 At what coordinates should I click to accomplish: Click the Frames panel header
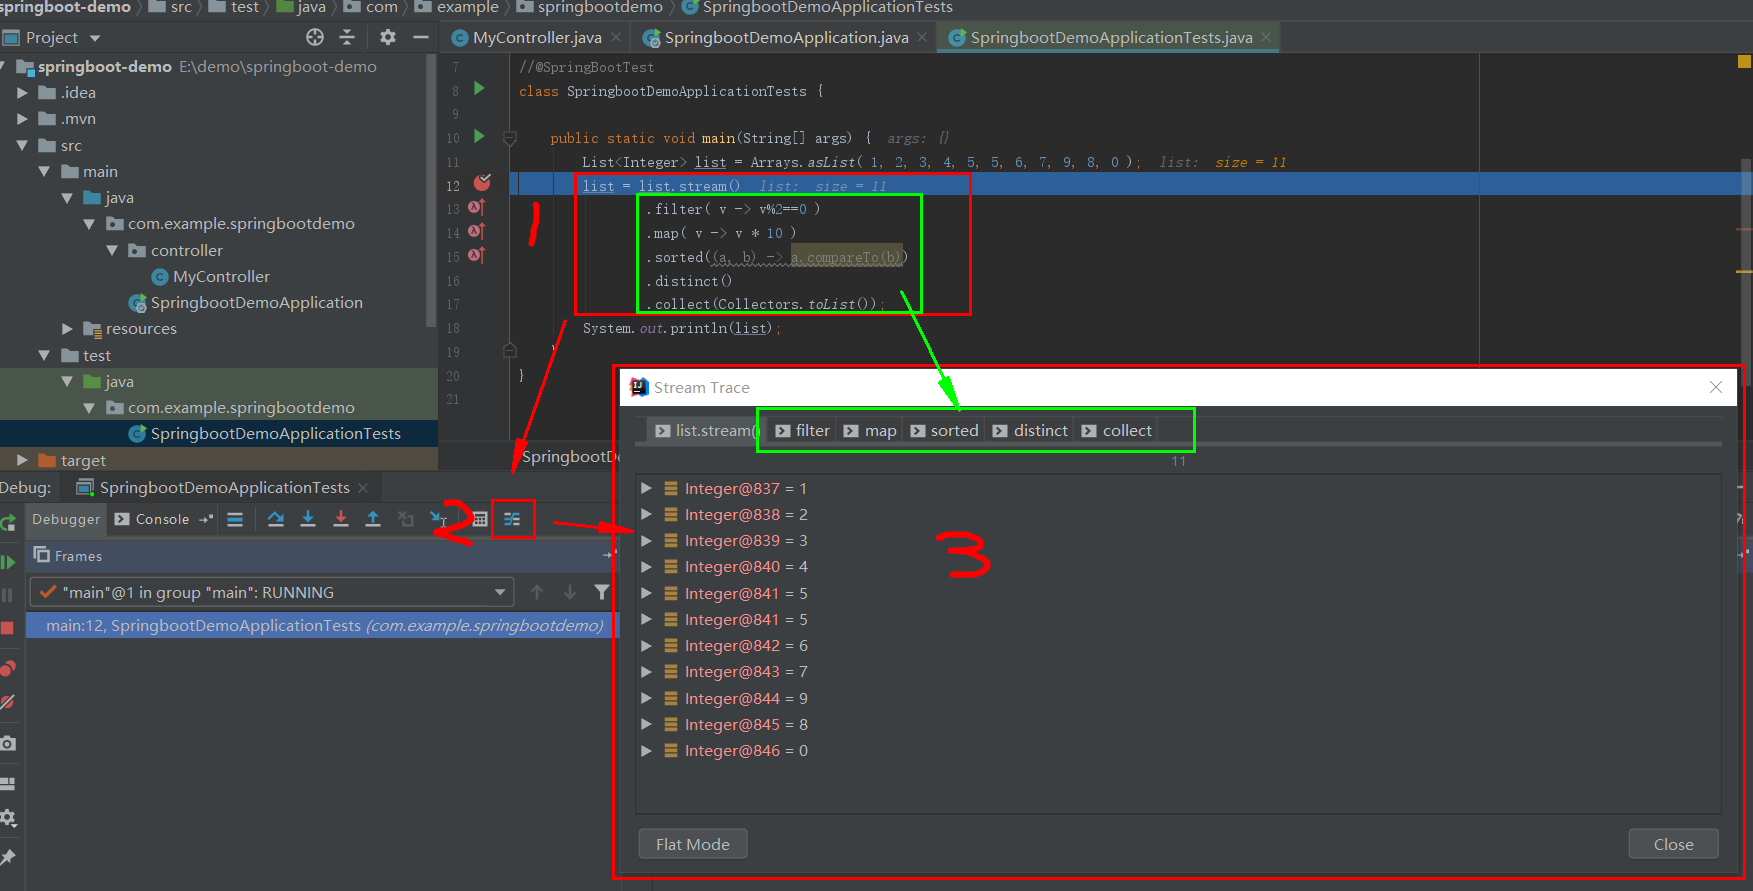(x=320, y=555)
